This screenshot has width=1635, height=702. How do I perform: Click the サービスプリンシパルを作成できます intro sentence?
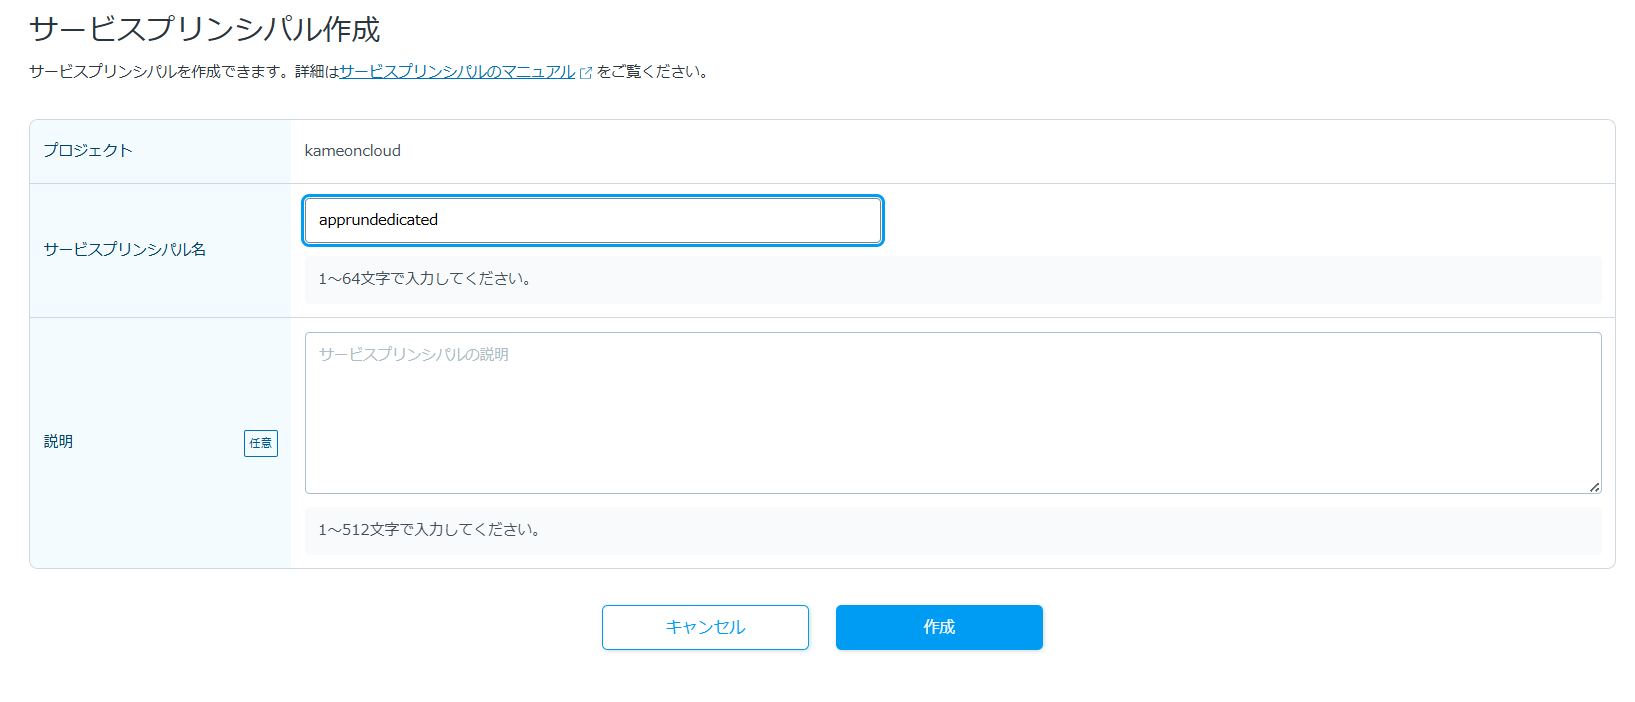(160, 72)
